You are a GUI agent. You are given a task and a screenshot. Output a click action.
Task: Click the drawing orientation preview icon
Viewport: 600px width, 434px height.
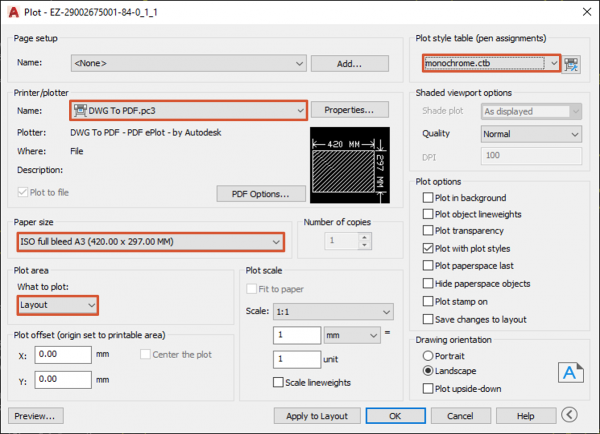tap(571, 372)
